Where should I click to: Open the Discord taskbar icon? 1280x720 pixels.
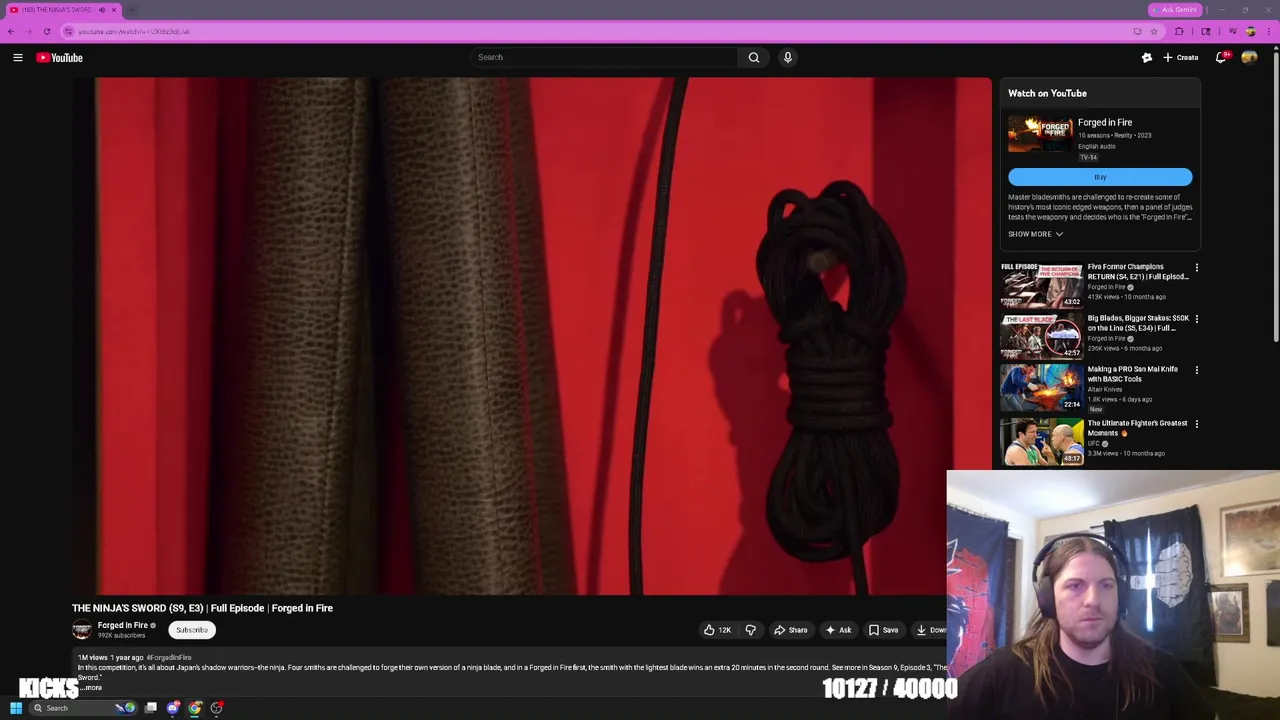(x=173, y=708)
